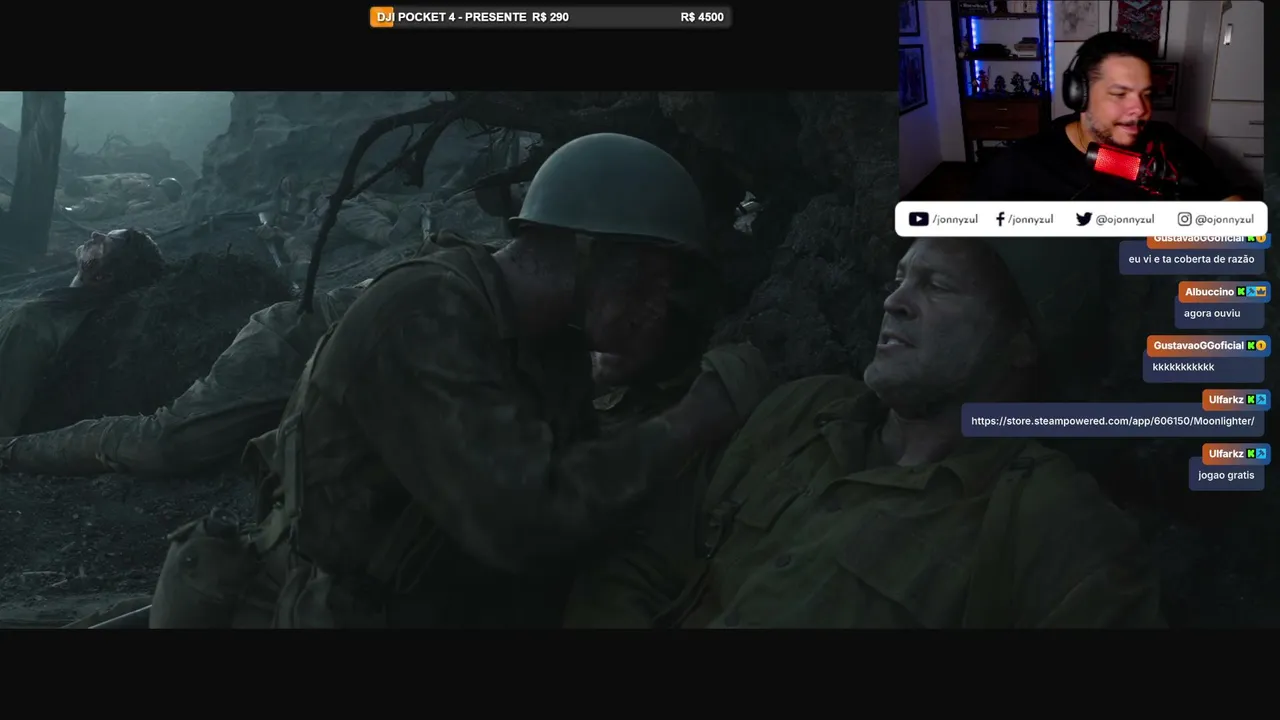Image resolution: width=1280 pixels, height=720 pixels.
Task: Click the "@ojonnyzul" handle next to Instagram
Action: coord(1224,219)
